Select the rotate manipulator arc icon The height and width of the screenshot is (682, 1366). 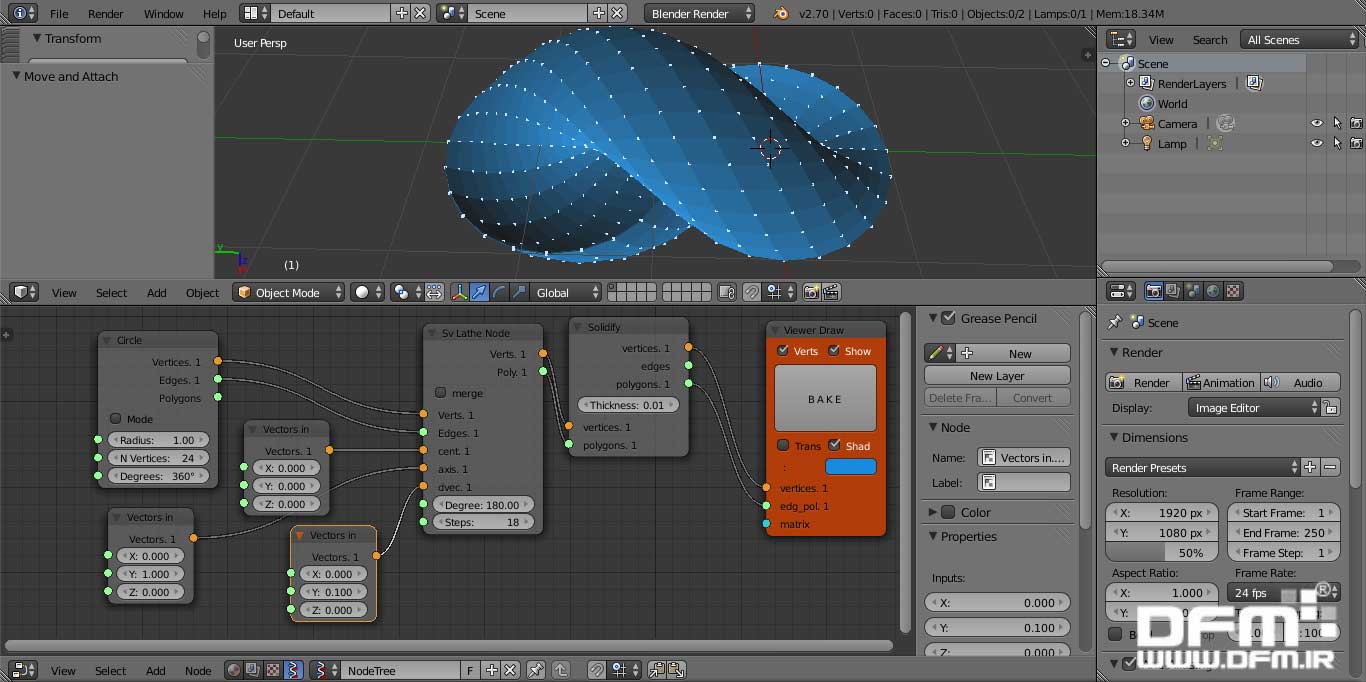pyautogui.click(x=499, y=292)
